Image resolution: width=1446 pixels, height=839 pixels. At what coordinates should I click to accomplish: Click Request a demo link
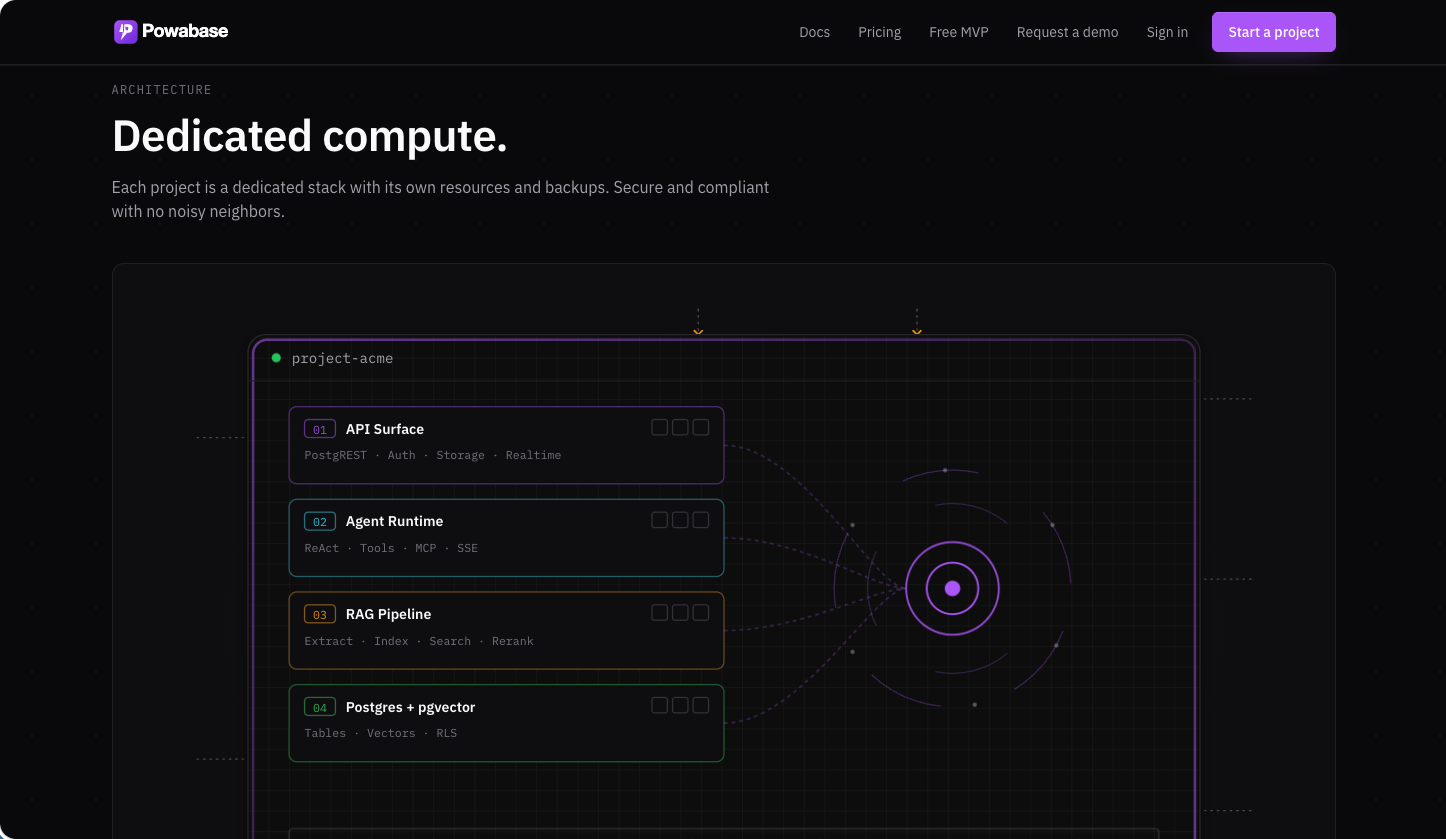pyautogui.click(x=1068, y=32)
